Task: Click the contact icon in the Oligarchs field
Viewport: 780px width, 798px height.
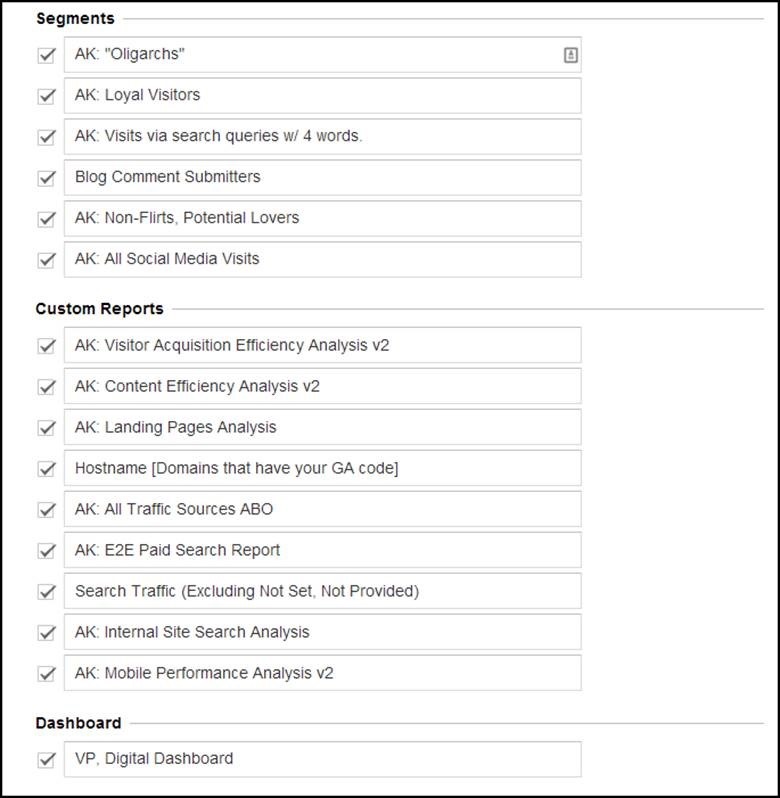Action: [570, 56]
